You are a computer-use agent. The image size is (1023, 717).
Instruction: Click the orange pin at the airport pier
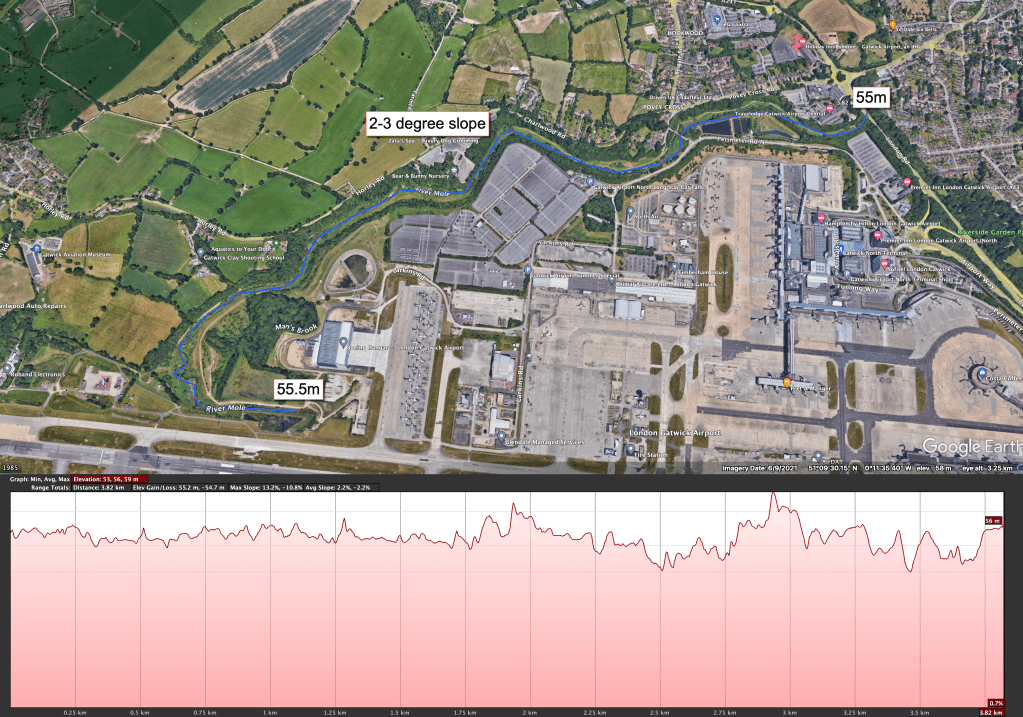[x=787, y=381]
